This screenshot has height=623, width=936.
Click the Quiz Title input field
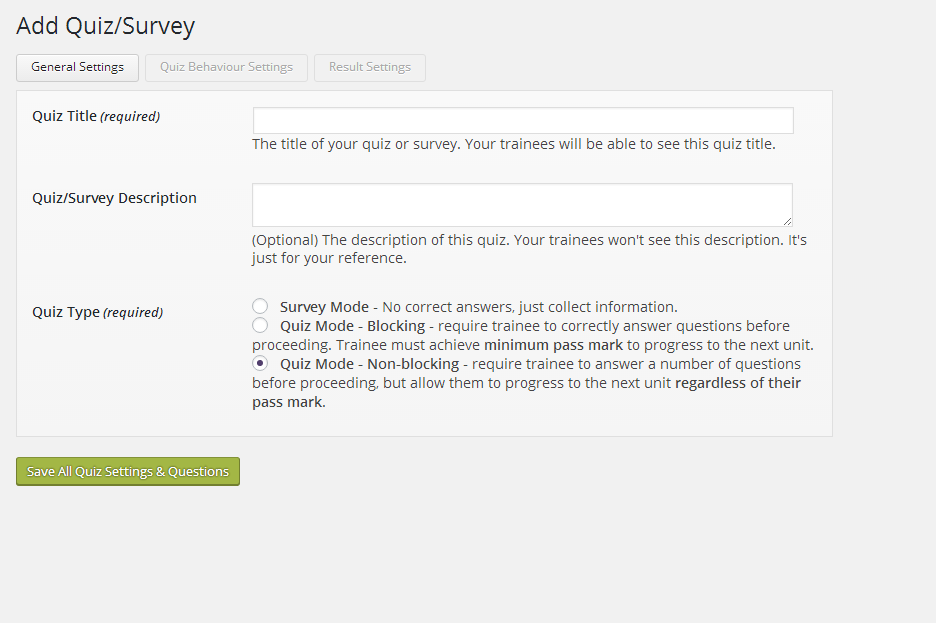point(523,121)
